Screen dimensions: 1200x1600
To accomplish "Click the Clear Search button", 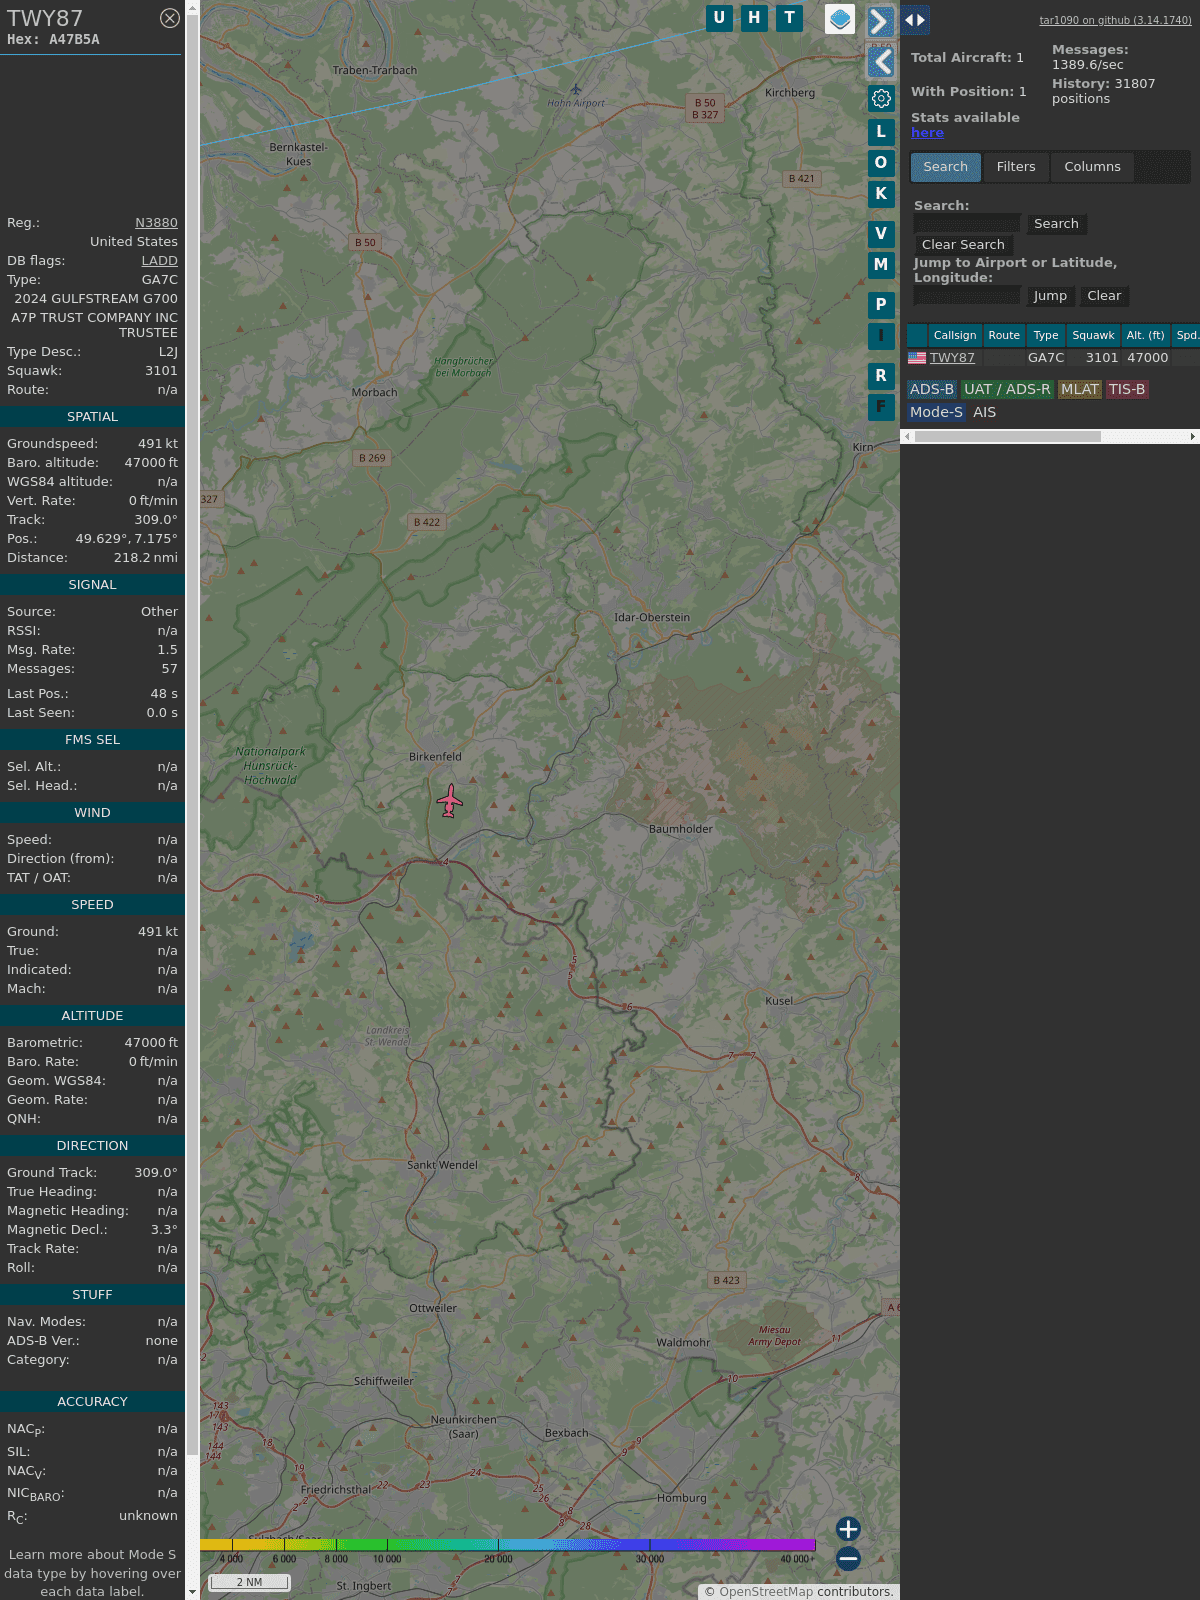I will 963,245.
